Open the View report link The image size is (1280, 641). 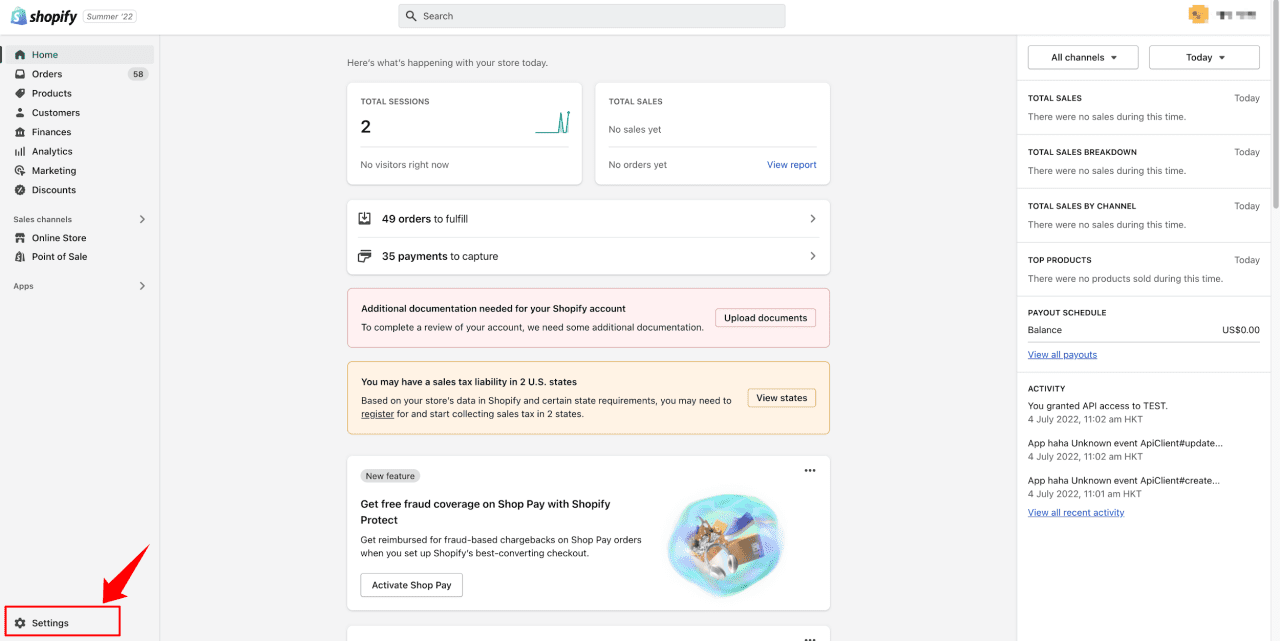click(x=792, y=165)
